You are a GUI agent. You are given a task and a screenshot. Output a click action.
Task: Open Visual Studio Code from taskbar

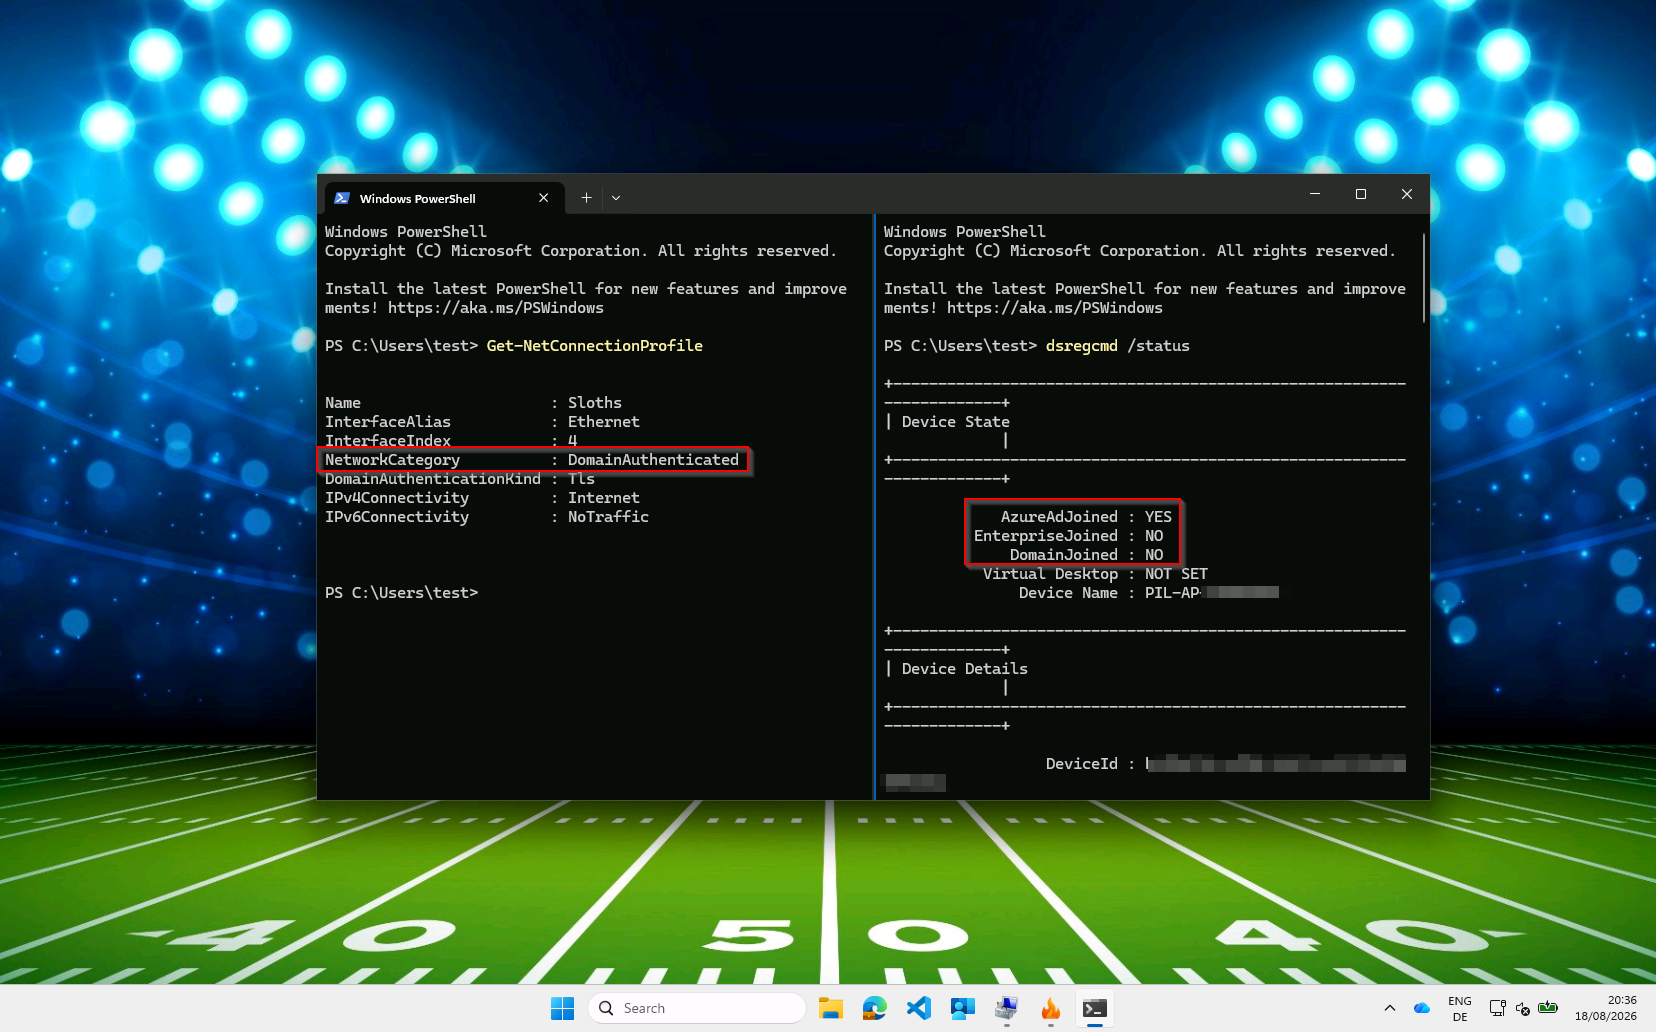pyautogui.click(x=919, y=1008)
